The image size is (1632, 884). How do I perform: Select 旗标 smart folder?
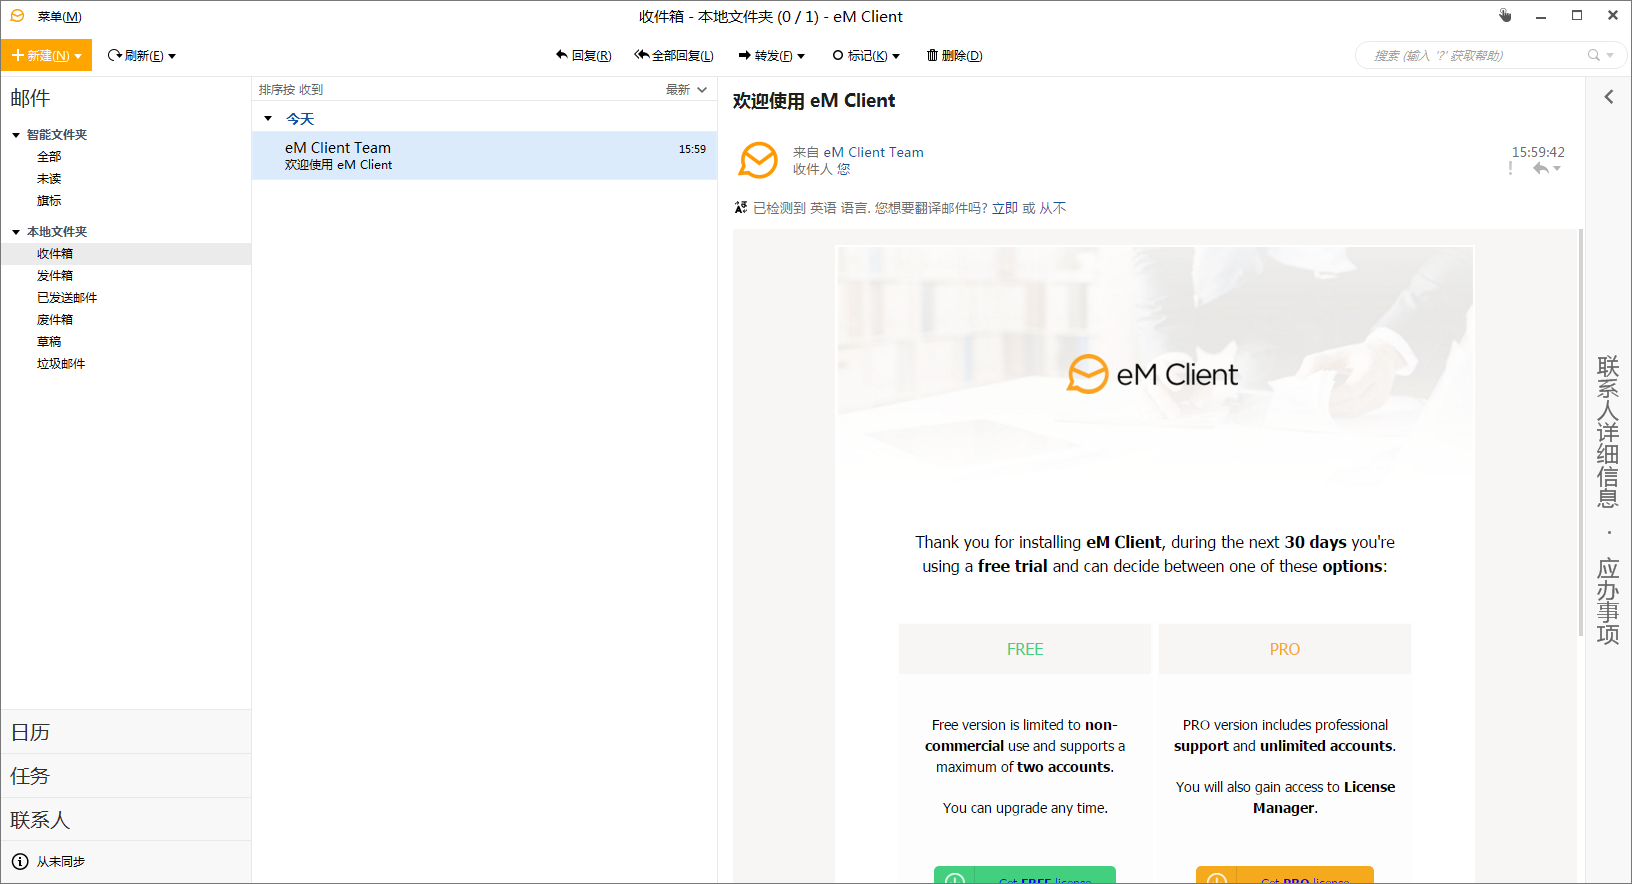pyautogui.click(x=49, y=201)
